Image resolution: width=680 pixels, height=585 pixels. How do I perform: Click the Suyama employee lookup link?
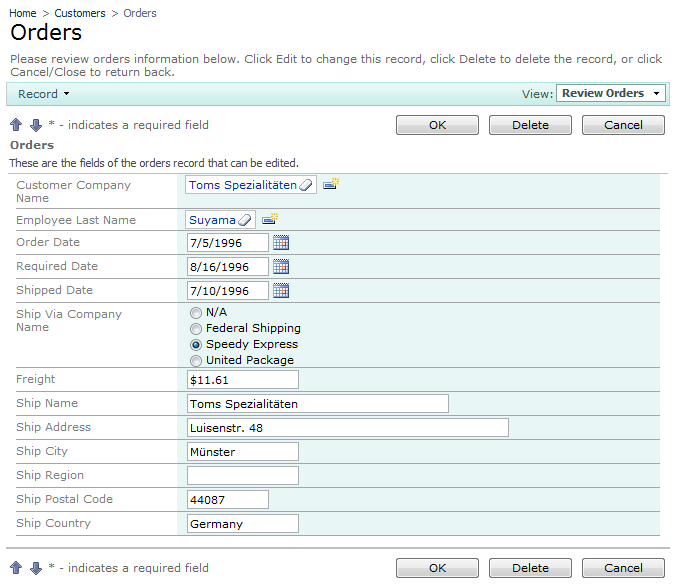(x=212, y=220)
